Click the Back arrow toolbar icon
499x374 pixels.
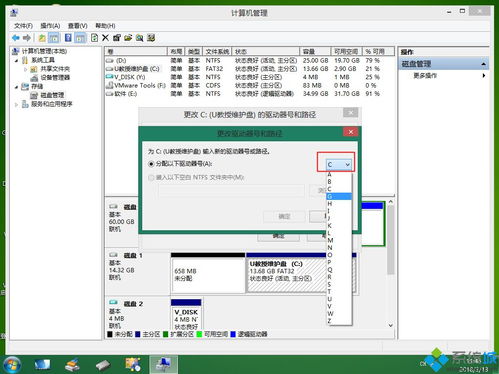click(15, 38)
